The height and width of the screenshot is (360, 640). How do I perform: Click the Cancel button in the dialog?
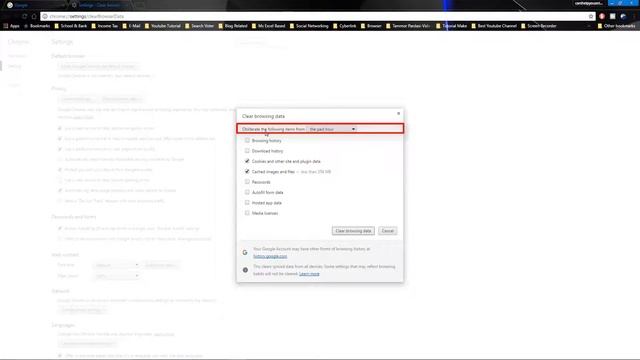pos(387,231)
